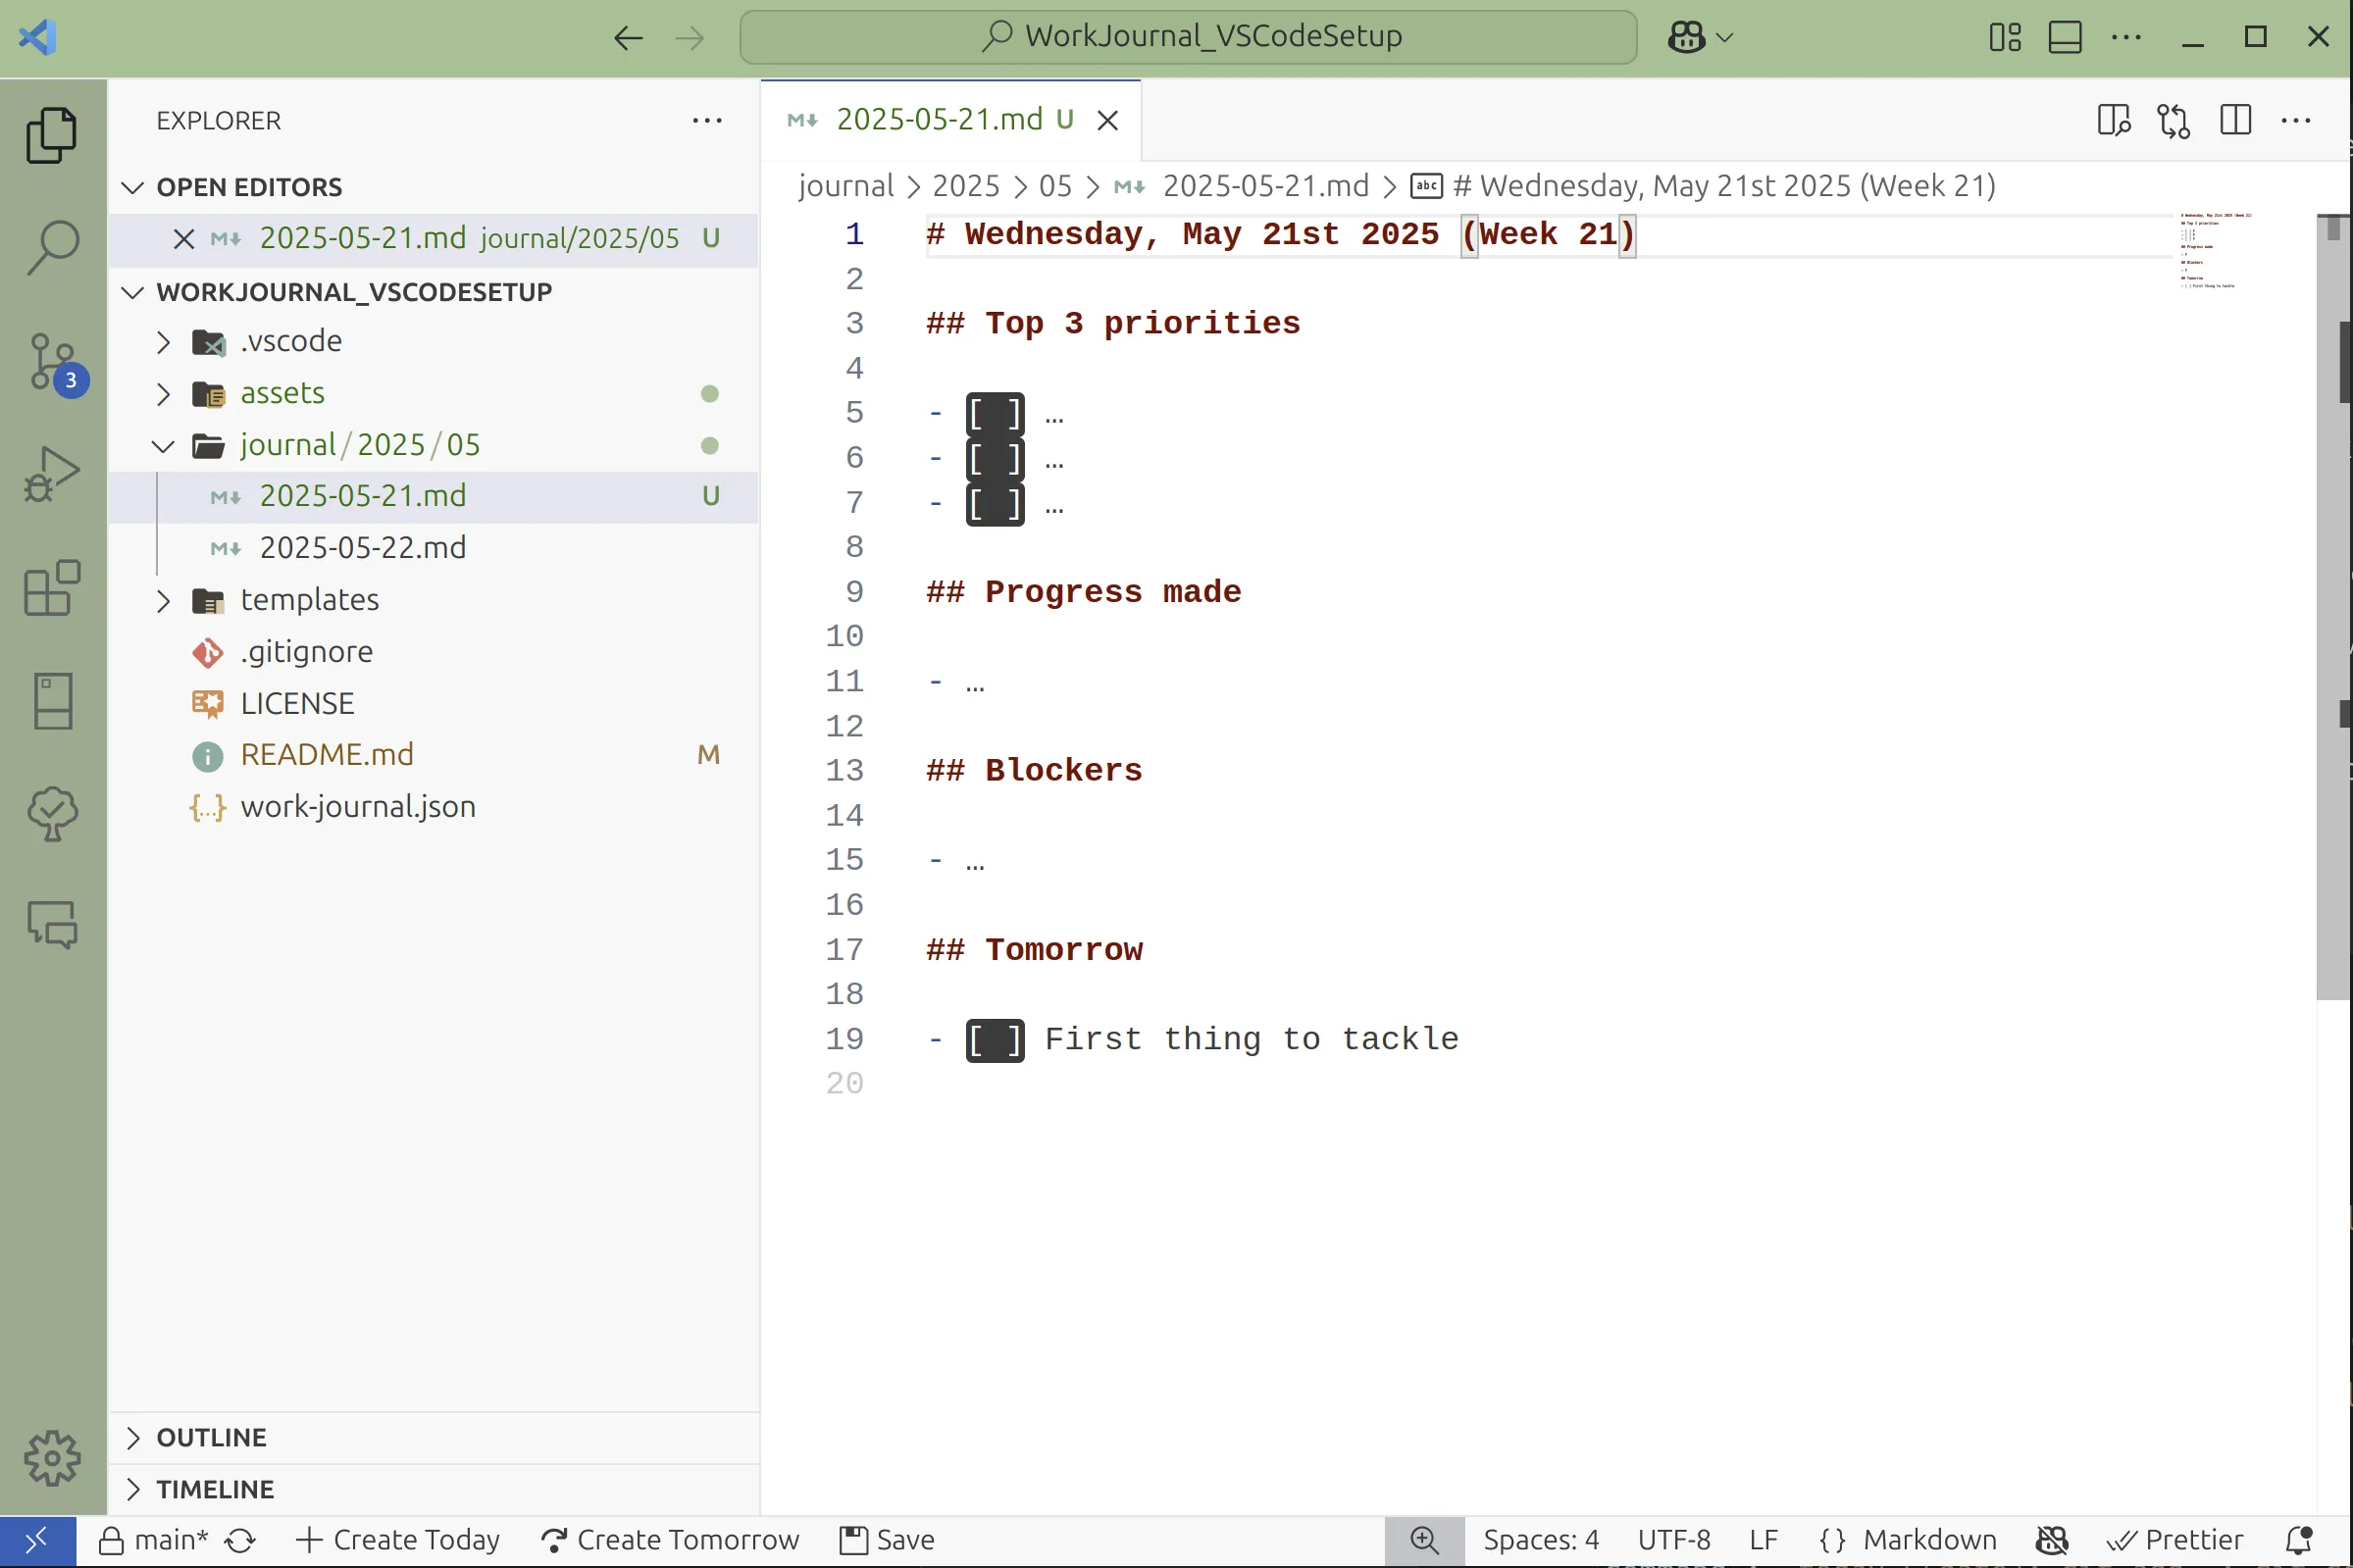Viewport: 2353px width, 1568px height.
Task: Open editor More Actions ellipsis
Action: pos(2296,121)
